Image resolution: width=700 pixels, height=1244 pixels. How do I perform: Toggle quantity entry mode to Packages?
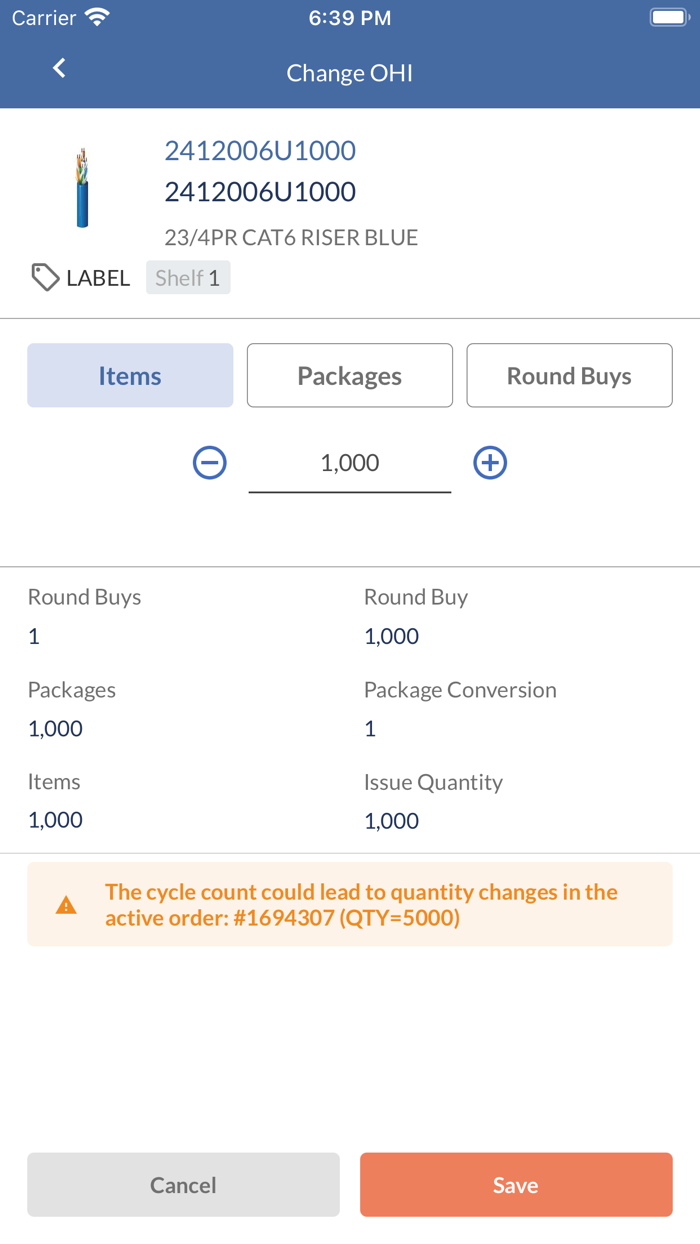349,375
